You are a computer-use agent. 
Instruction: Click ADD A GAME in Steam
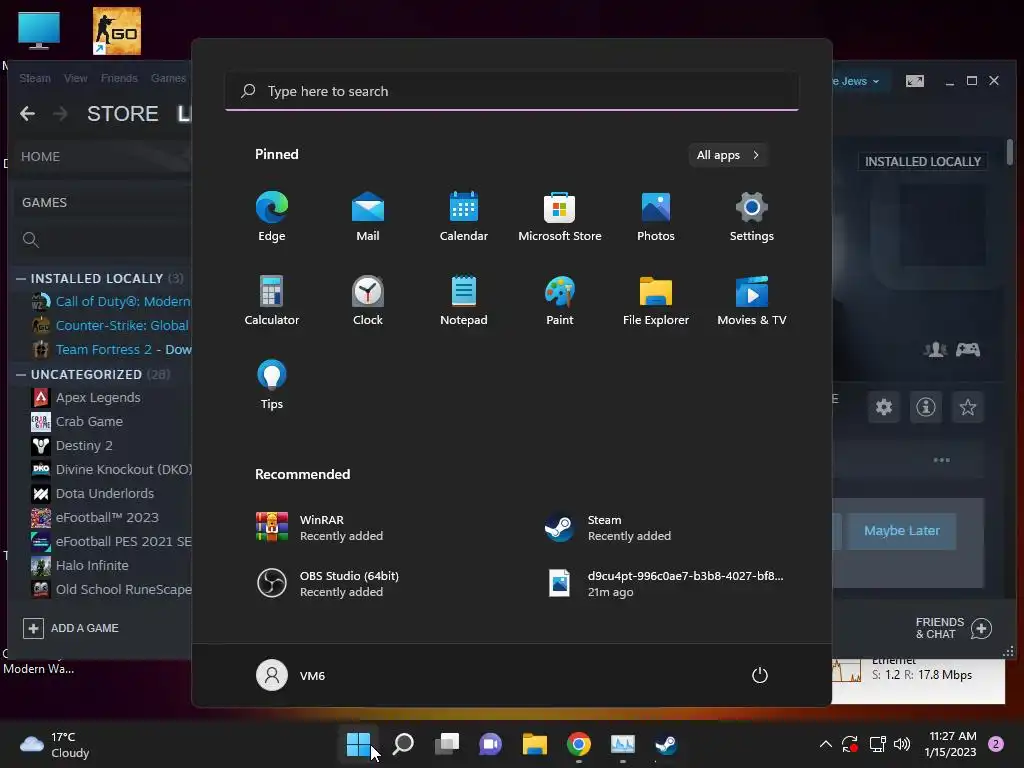point(71,628)
